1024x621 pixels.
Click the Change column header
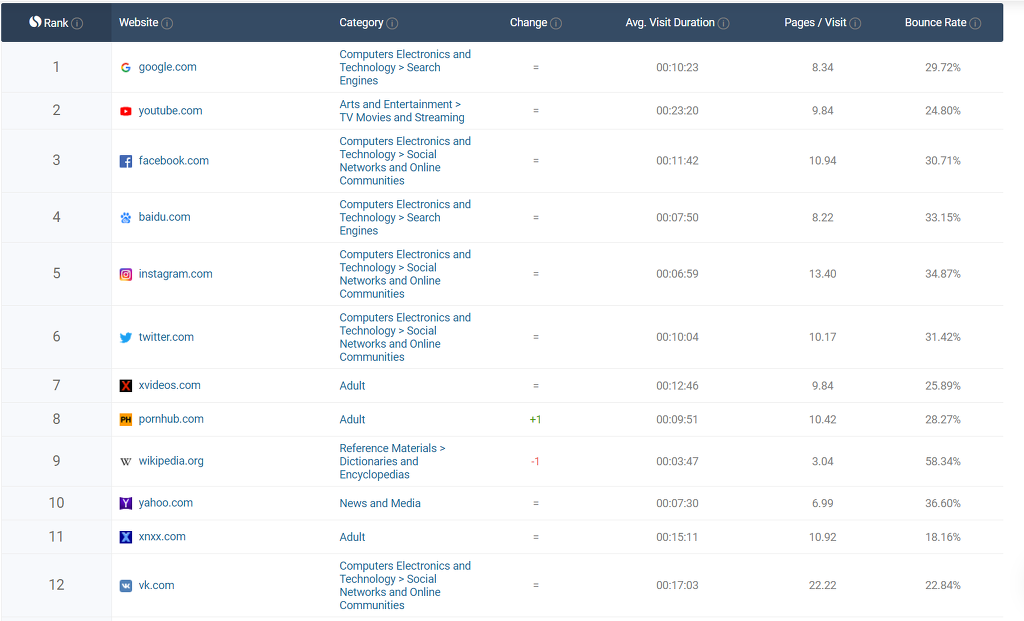(x=528, y=22)
